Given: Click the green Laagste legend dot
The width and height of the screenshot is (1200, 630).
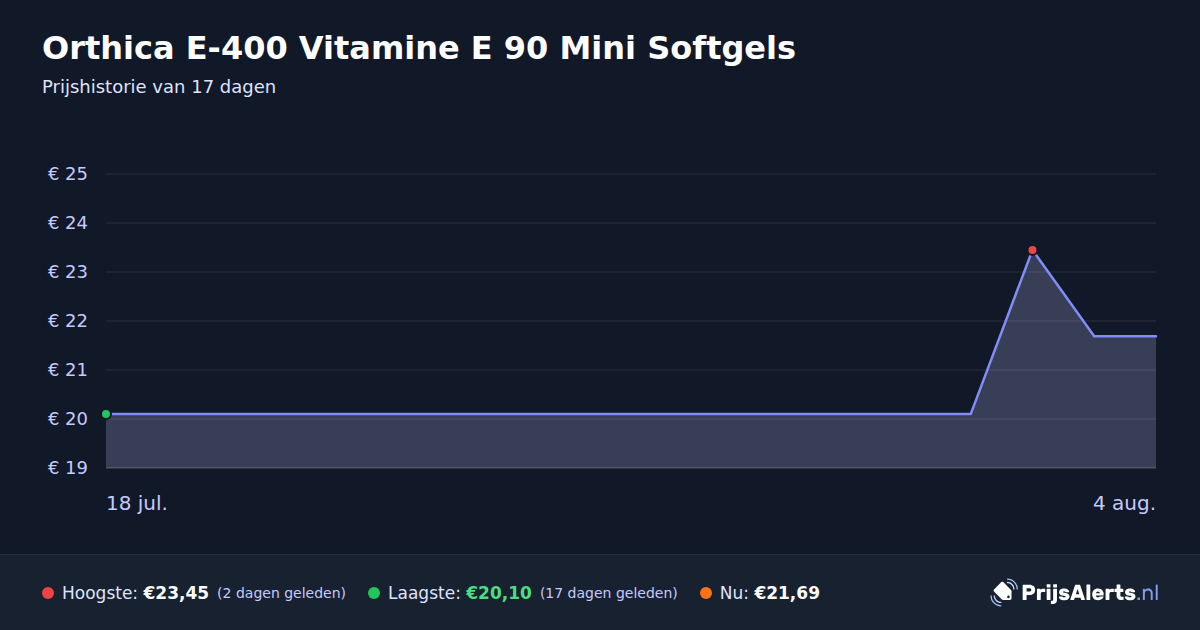Looking at the screenshot, I should tap(374, 593).
